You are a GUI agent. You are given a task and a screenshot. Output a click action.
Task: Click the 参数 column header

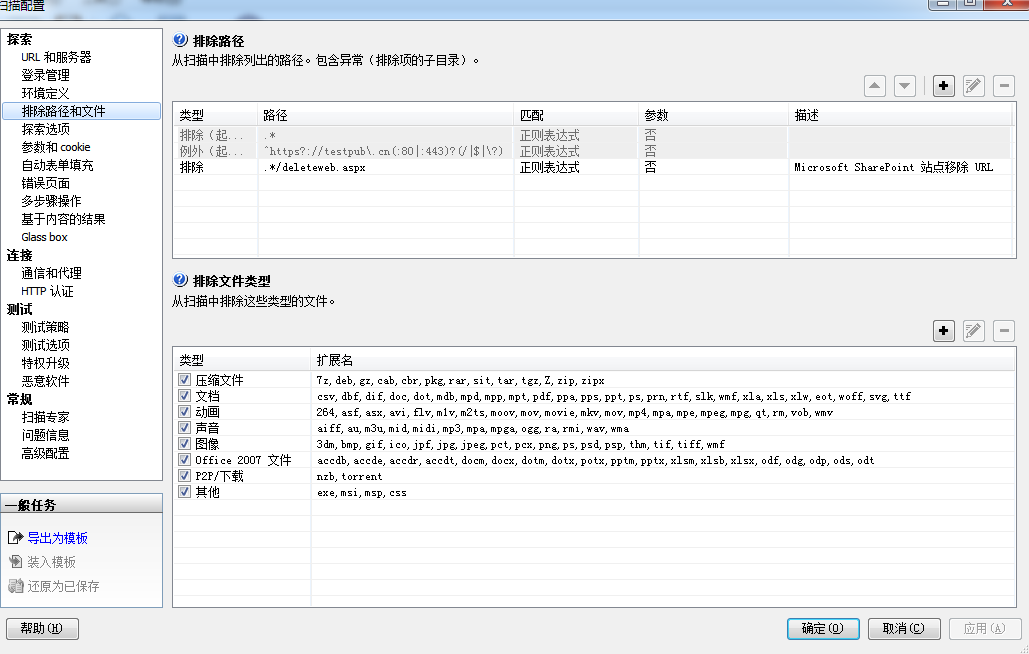pos(713,115)
